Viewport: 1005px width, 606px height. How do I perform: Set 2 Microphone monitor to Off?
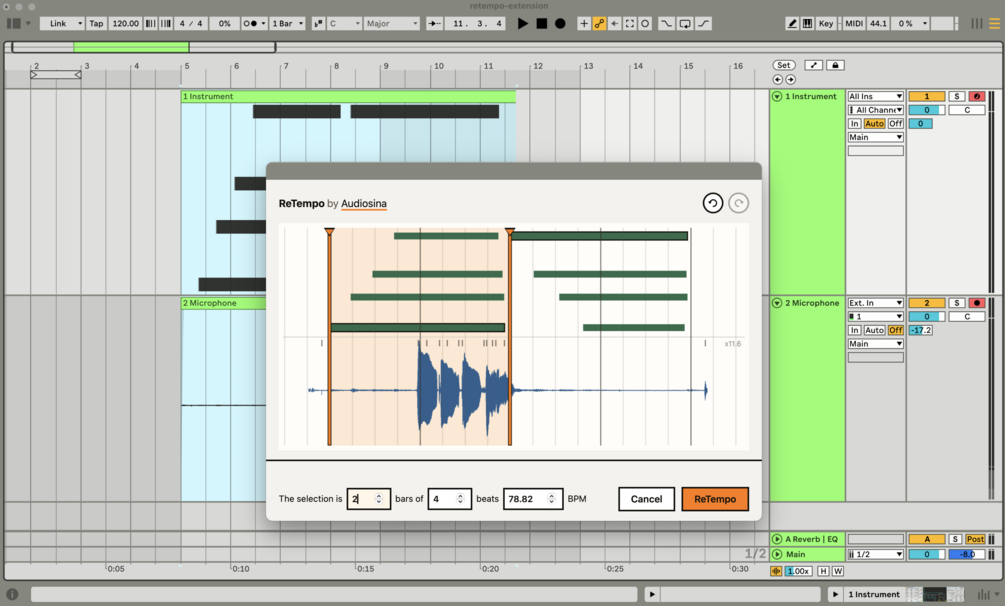point(895,330)
